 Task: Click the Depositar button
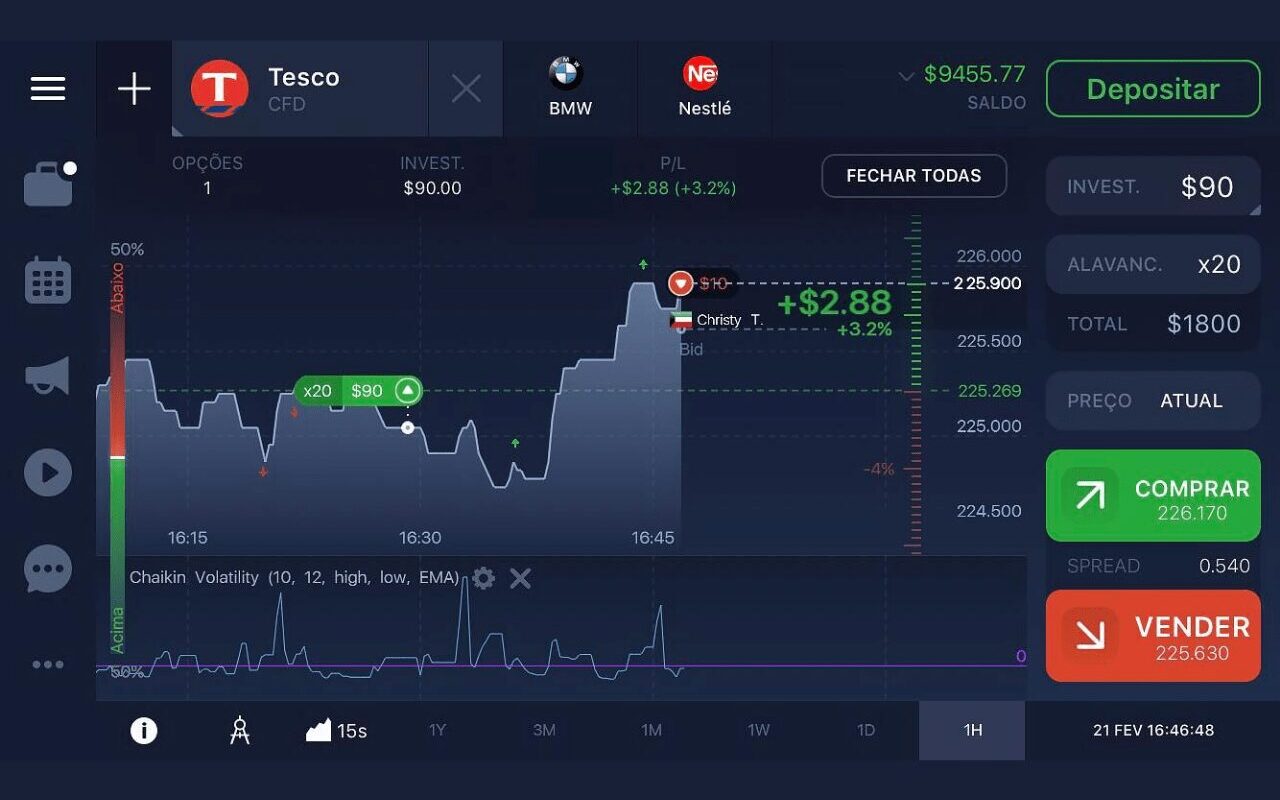click(1153, 89)
